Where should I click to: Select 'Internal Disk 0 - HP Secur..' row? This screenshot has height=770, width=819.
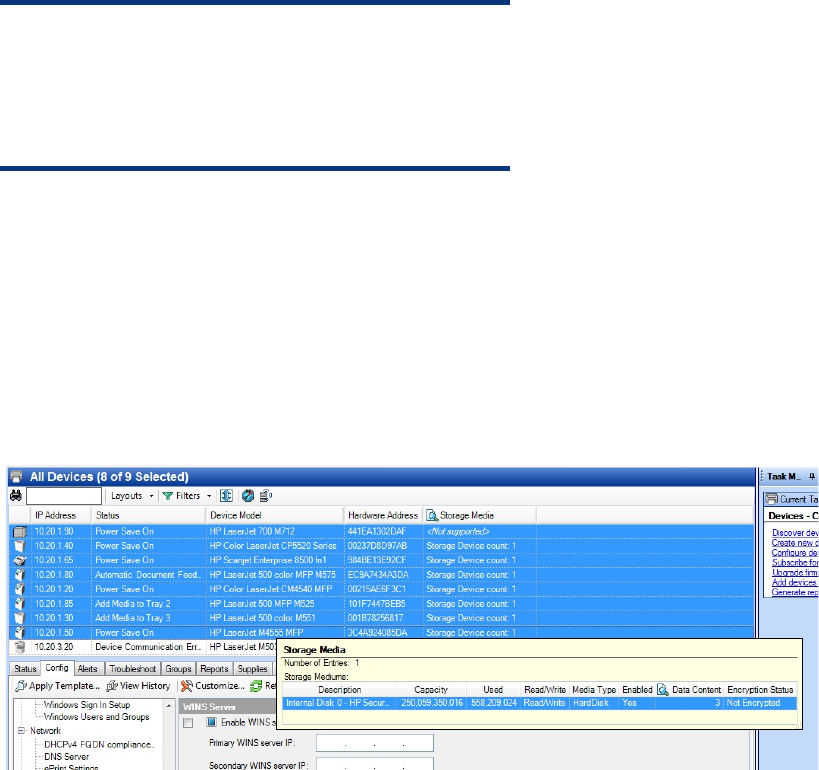pyautogui.click(x=540, y=703)
